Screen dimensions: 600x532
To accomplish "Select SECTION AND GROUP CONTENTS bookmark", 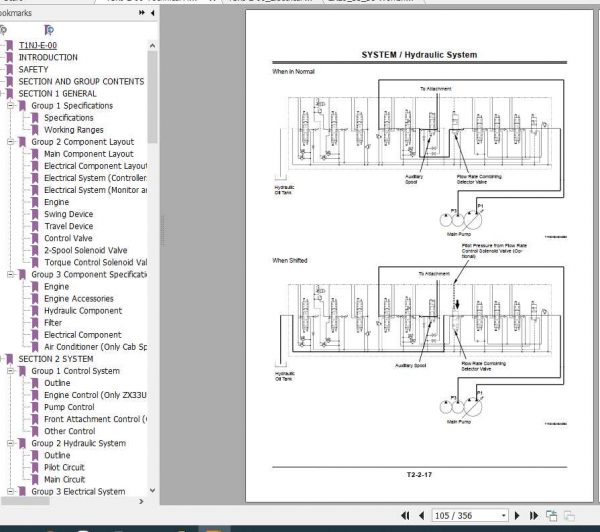I will [x=81, y=82].
